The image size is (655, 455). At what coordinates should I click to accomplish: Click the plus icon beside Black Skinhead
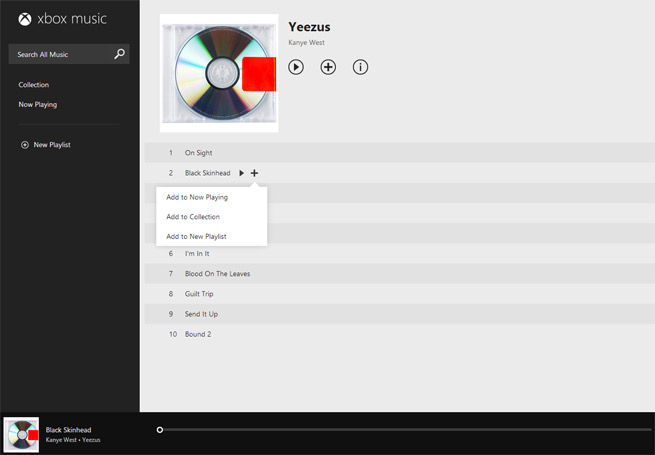254,173
